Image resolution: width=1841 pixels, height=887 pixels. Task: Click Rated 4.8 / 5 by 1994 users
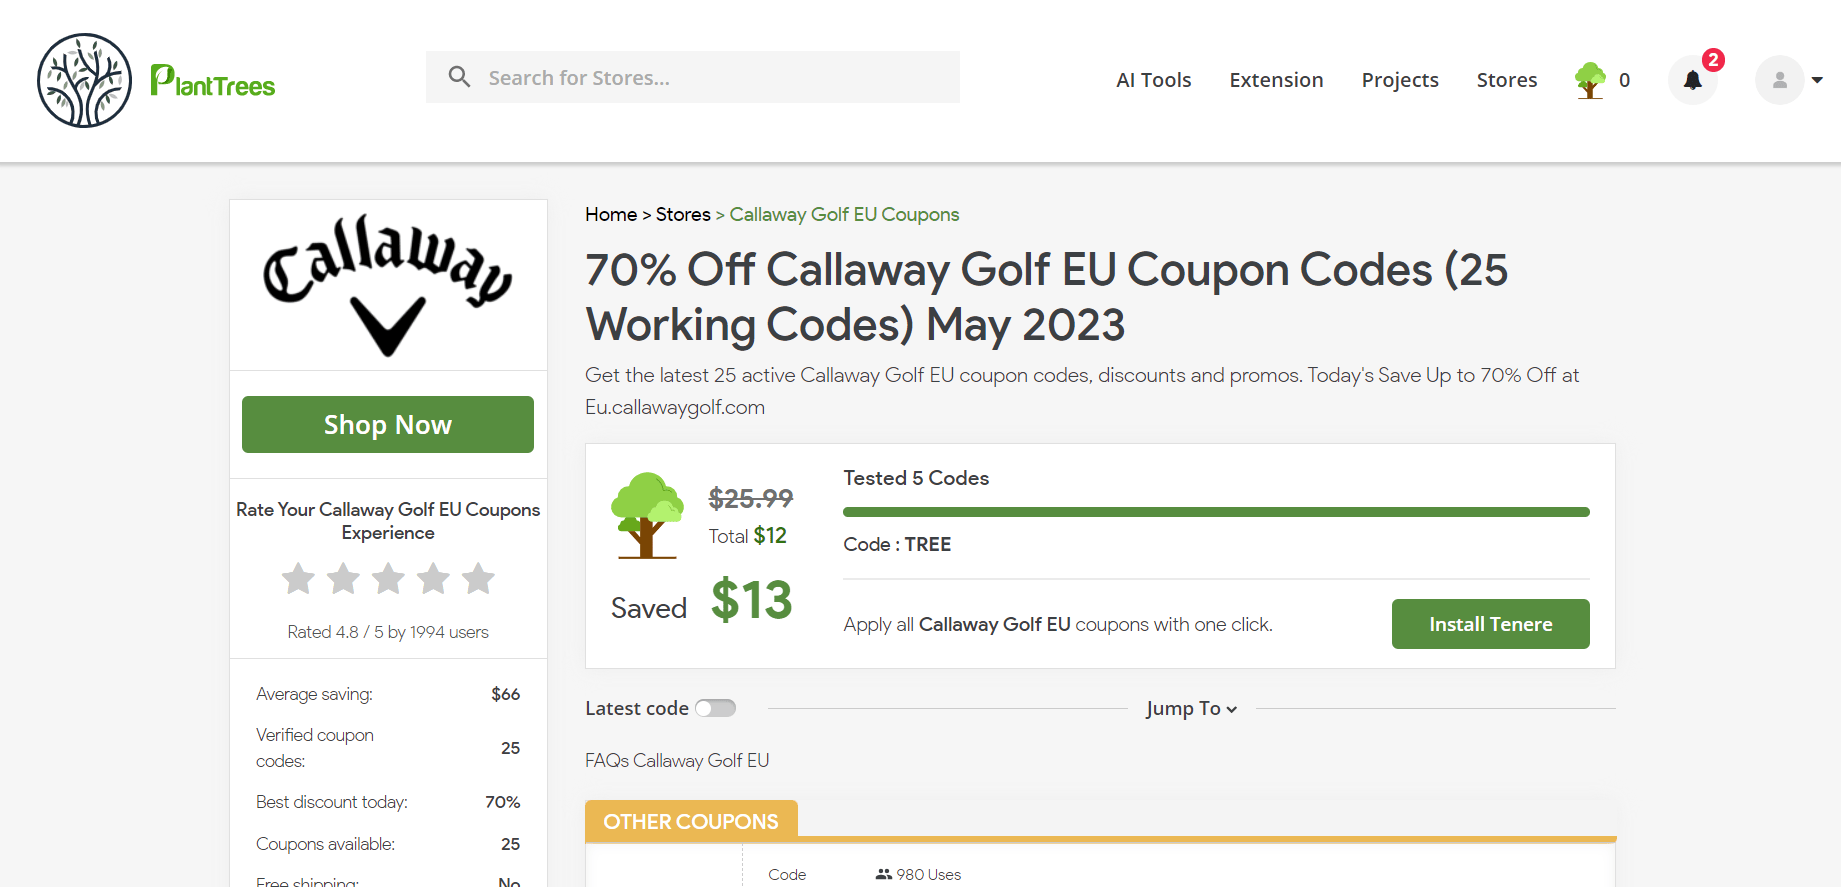388,632
